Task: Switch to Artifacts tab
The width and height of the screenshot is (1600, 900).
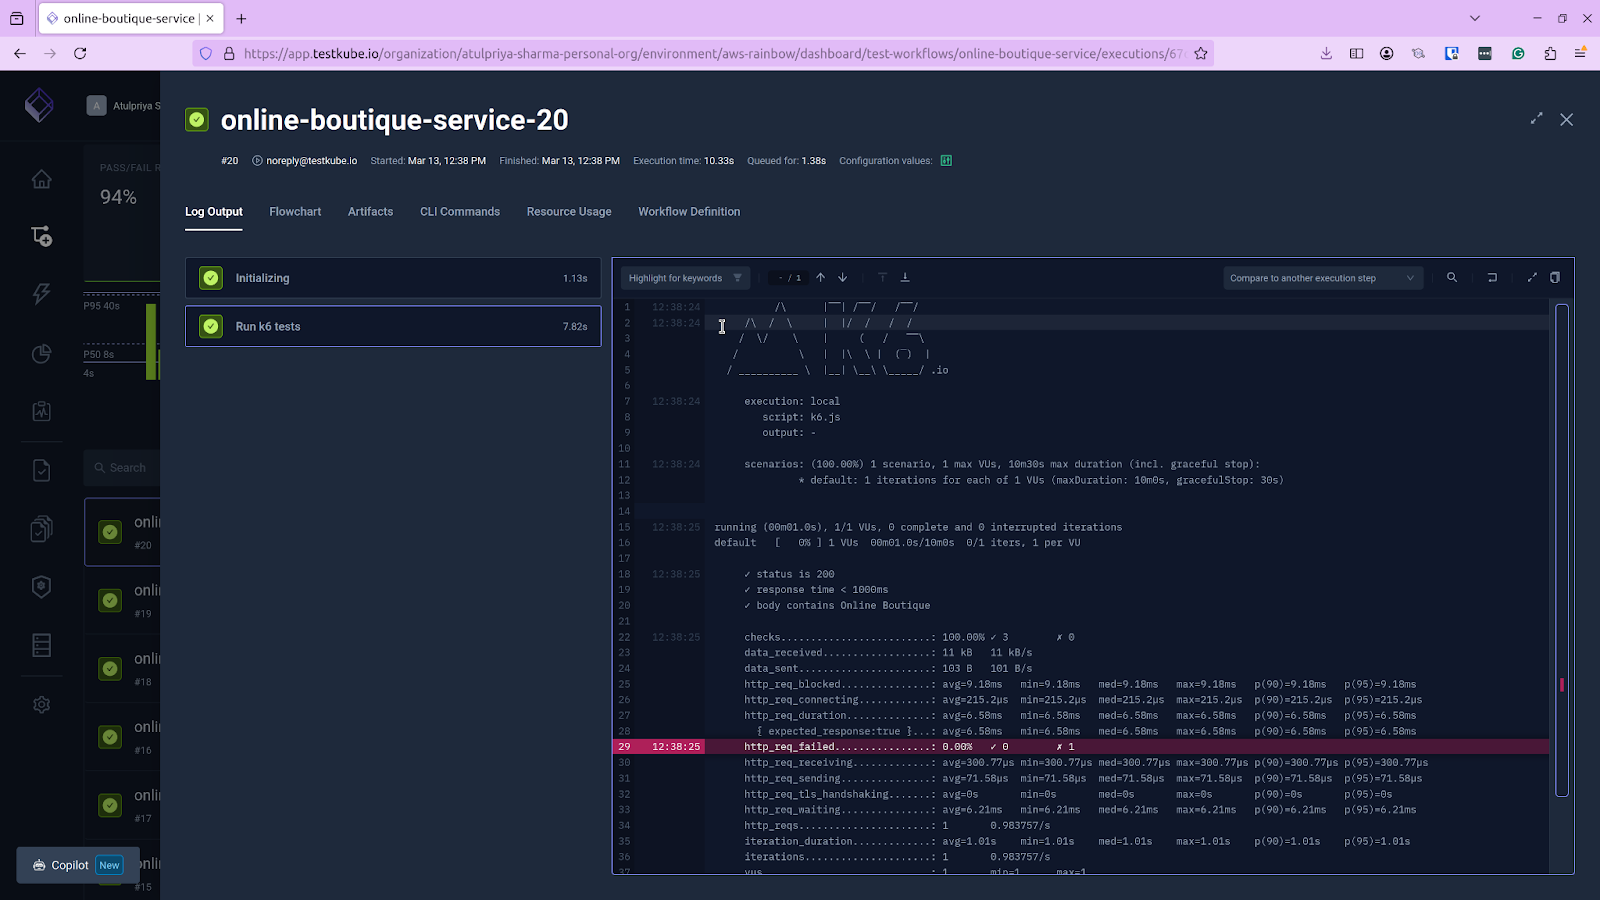Action: (x=370, y=212)
